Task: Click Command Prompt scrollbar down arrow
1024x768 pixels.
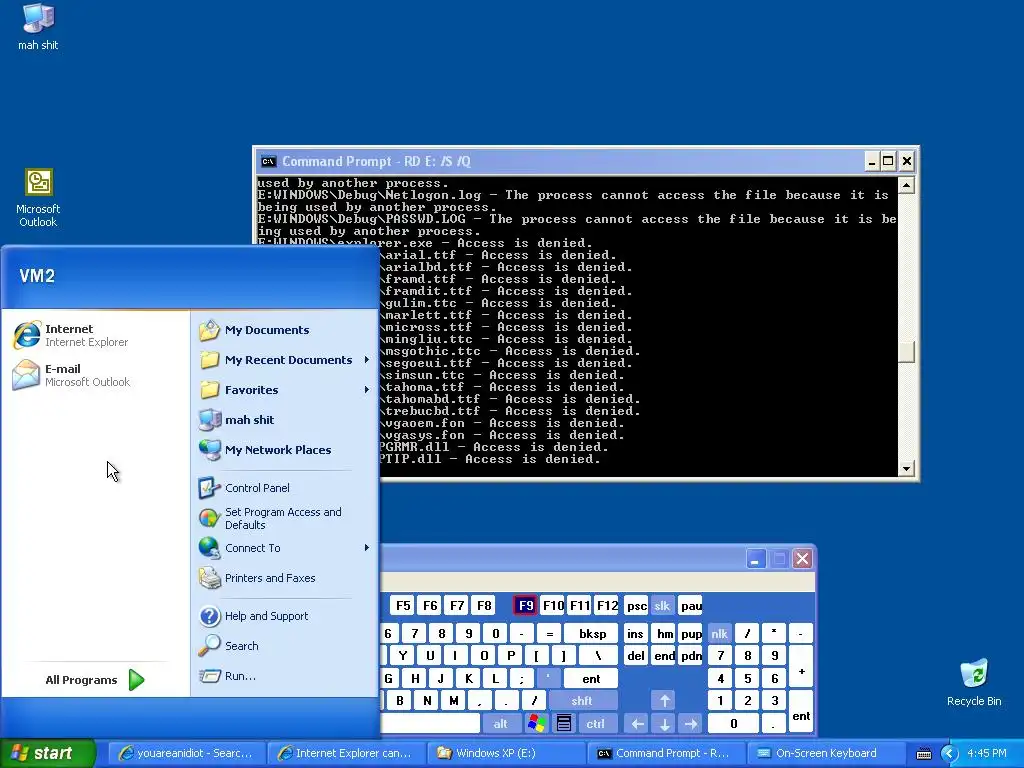Action: point(906,468)
